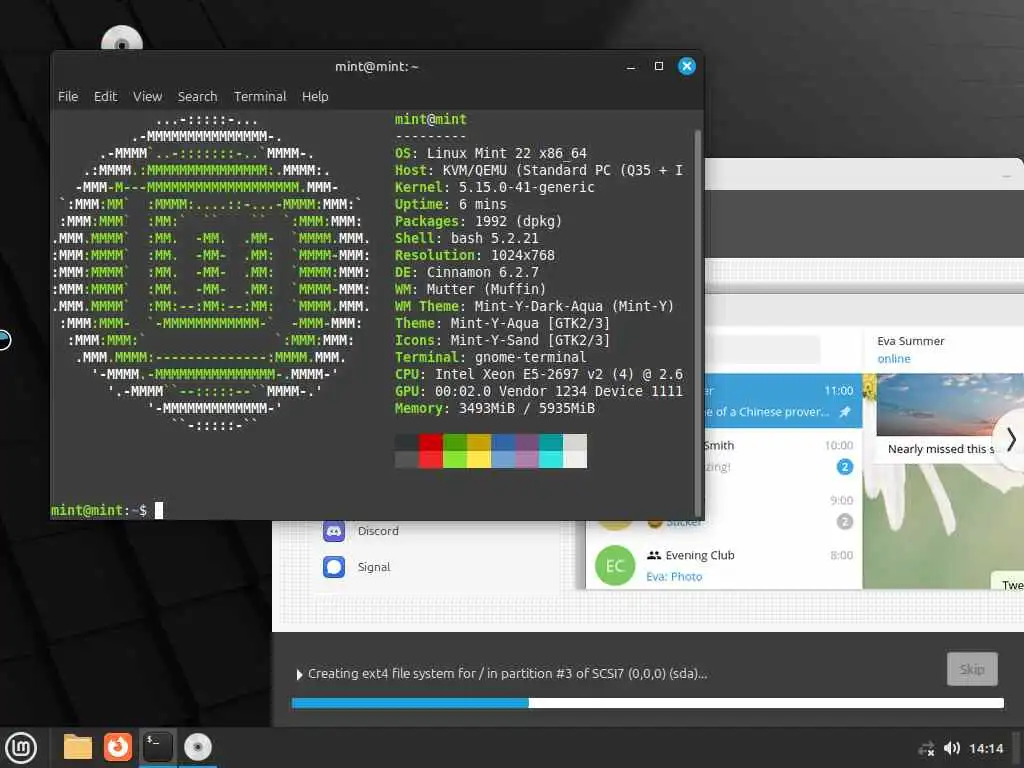Select the Discord label in slideshow
Viewport: 1024px width, 768px height.
[x=378, y=531]
